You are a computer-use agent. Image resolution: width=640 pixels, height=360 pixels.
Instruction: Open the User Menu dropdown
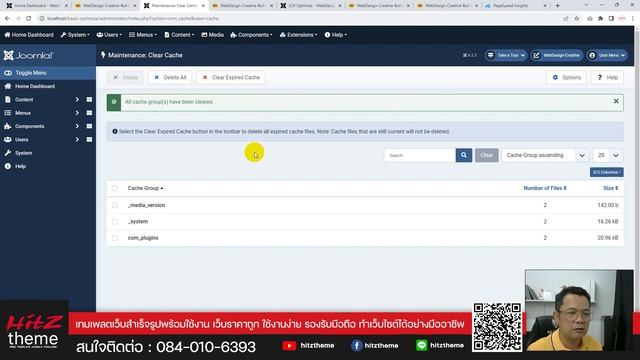pos(607,55)
